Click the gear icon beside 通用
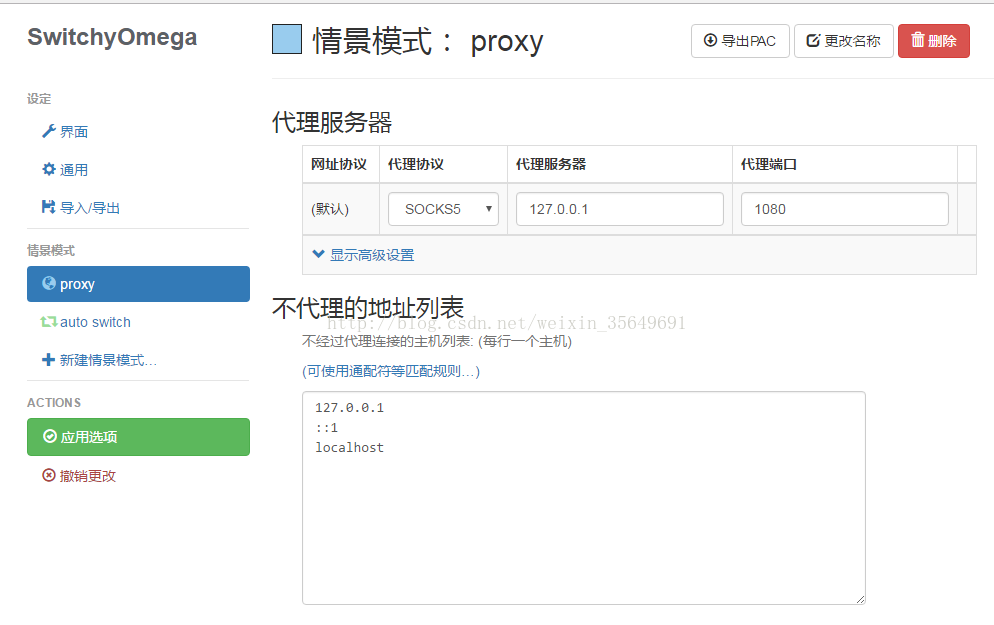 coord(49,169)
